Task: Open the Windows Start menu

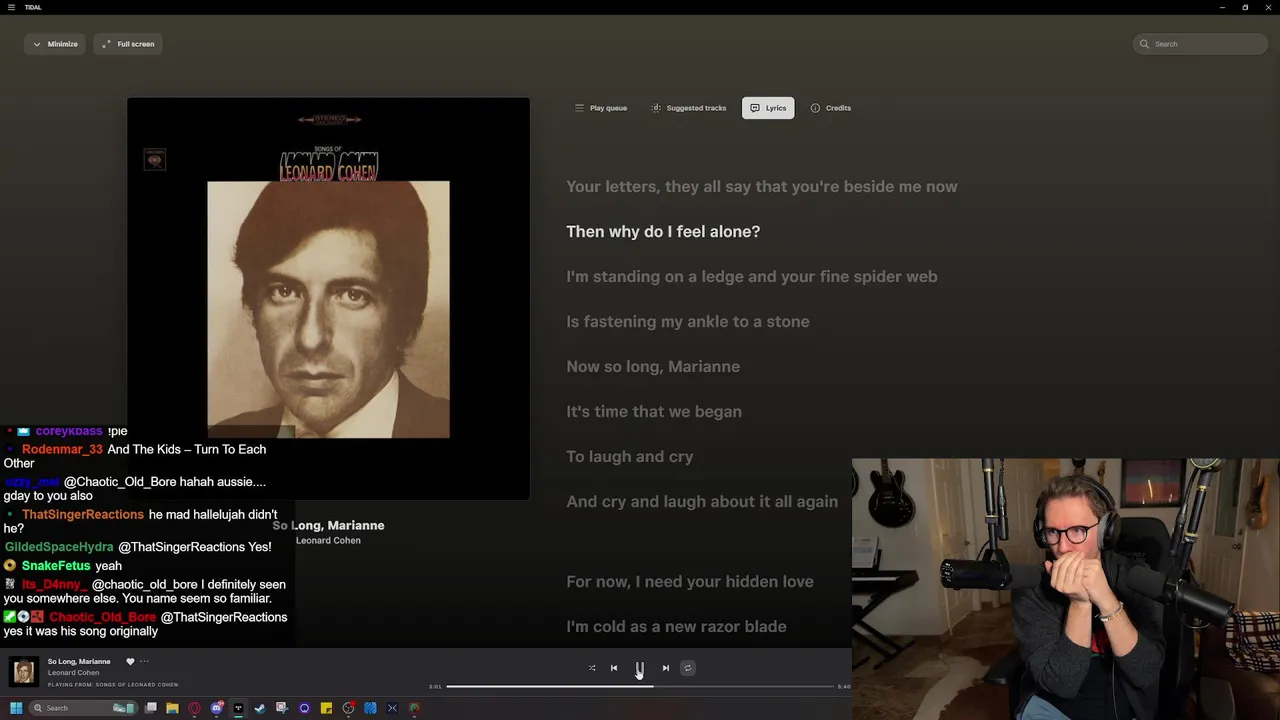Action: point(16,708)
